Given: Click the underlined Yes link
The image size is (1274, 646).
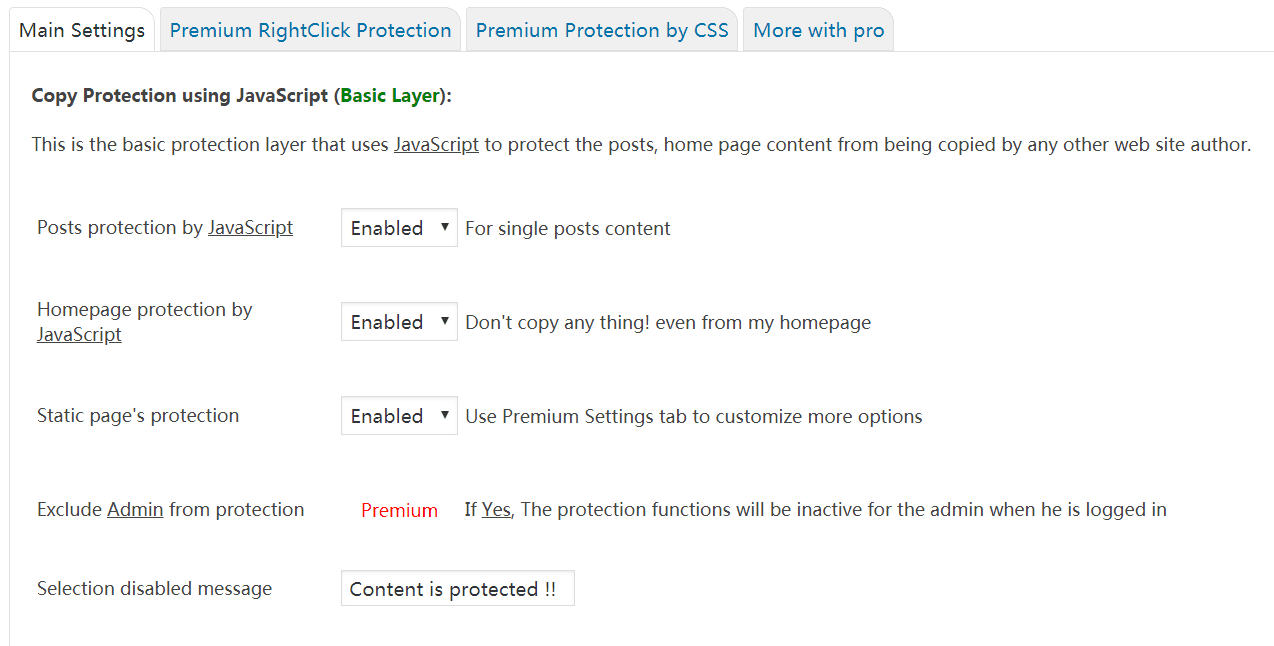Looking at the screenshot, I should (496, 510).
